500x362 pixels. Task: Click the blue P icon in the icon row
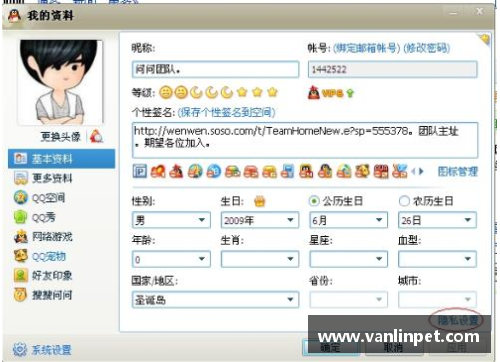pyautogui.click(x=140, y=171)
